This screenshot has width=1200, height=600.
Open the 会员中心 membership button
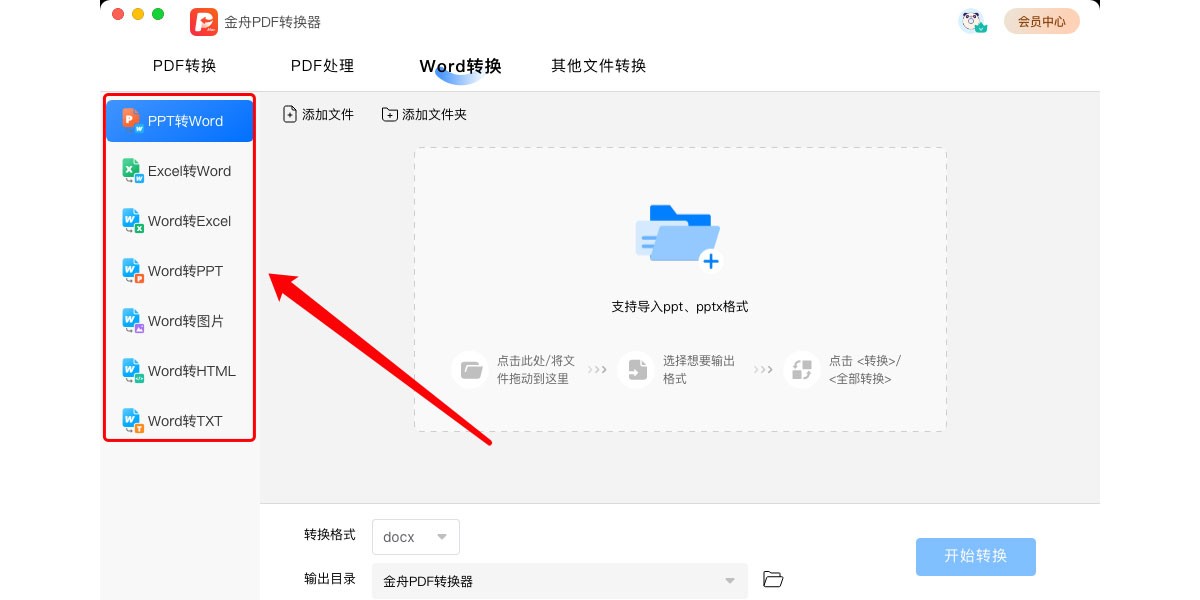(x=1041, y=21)
